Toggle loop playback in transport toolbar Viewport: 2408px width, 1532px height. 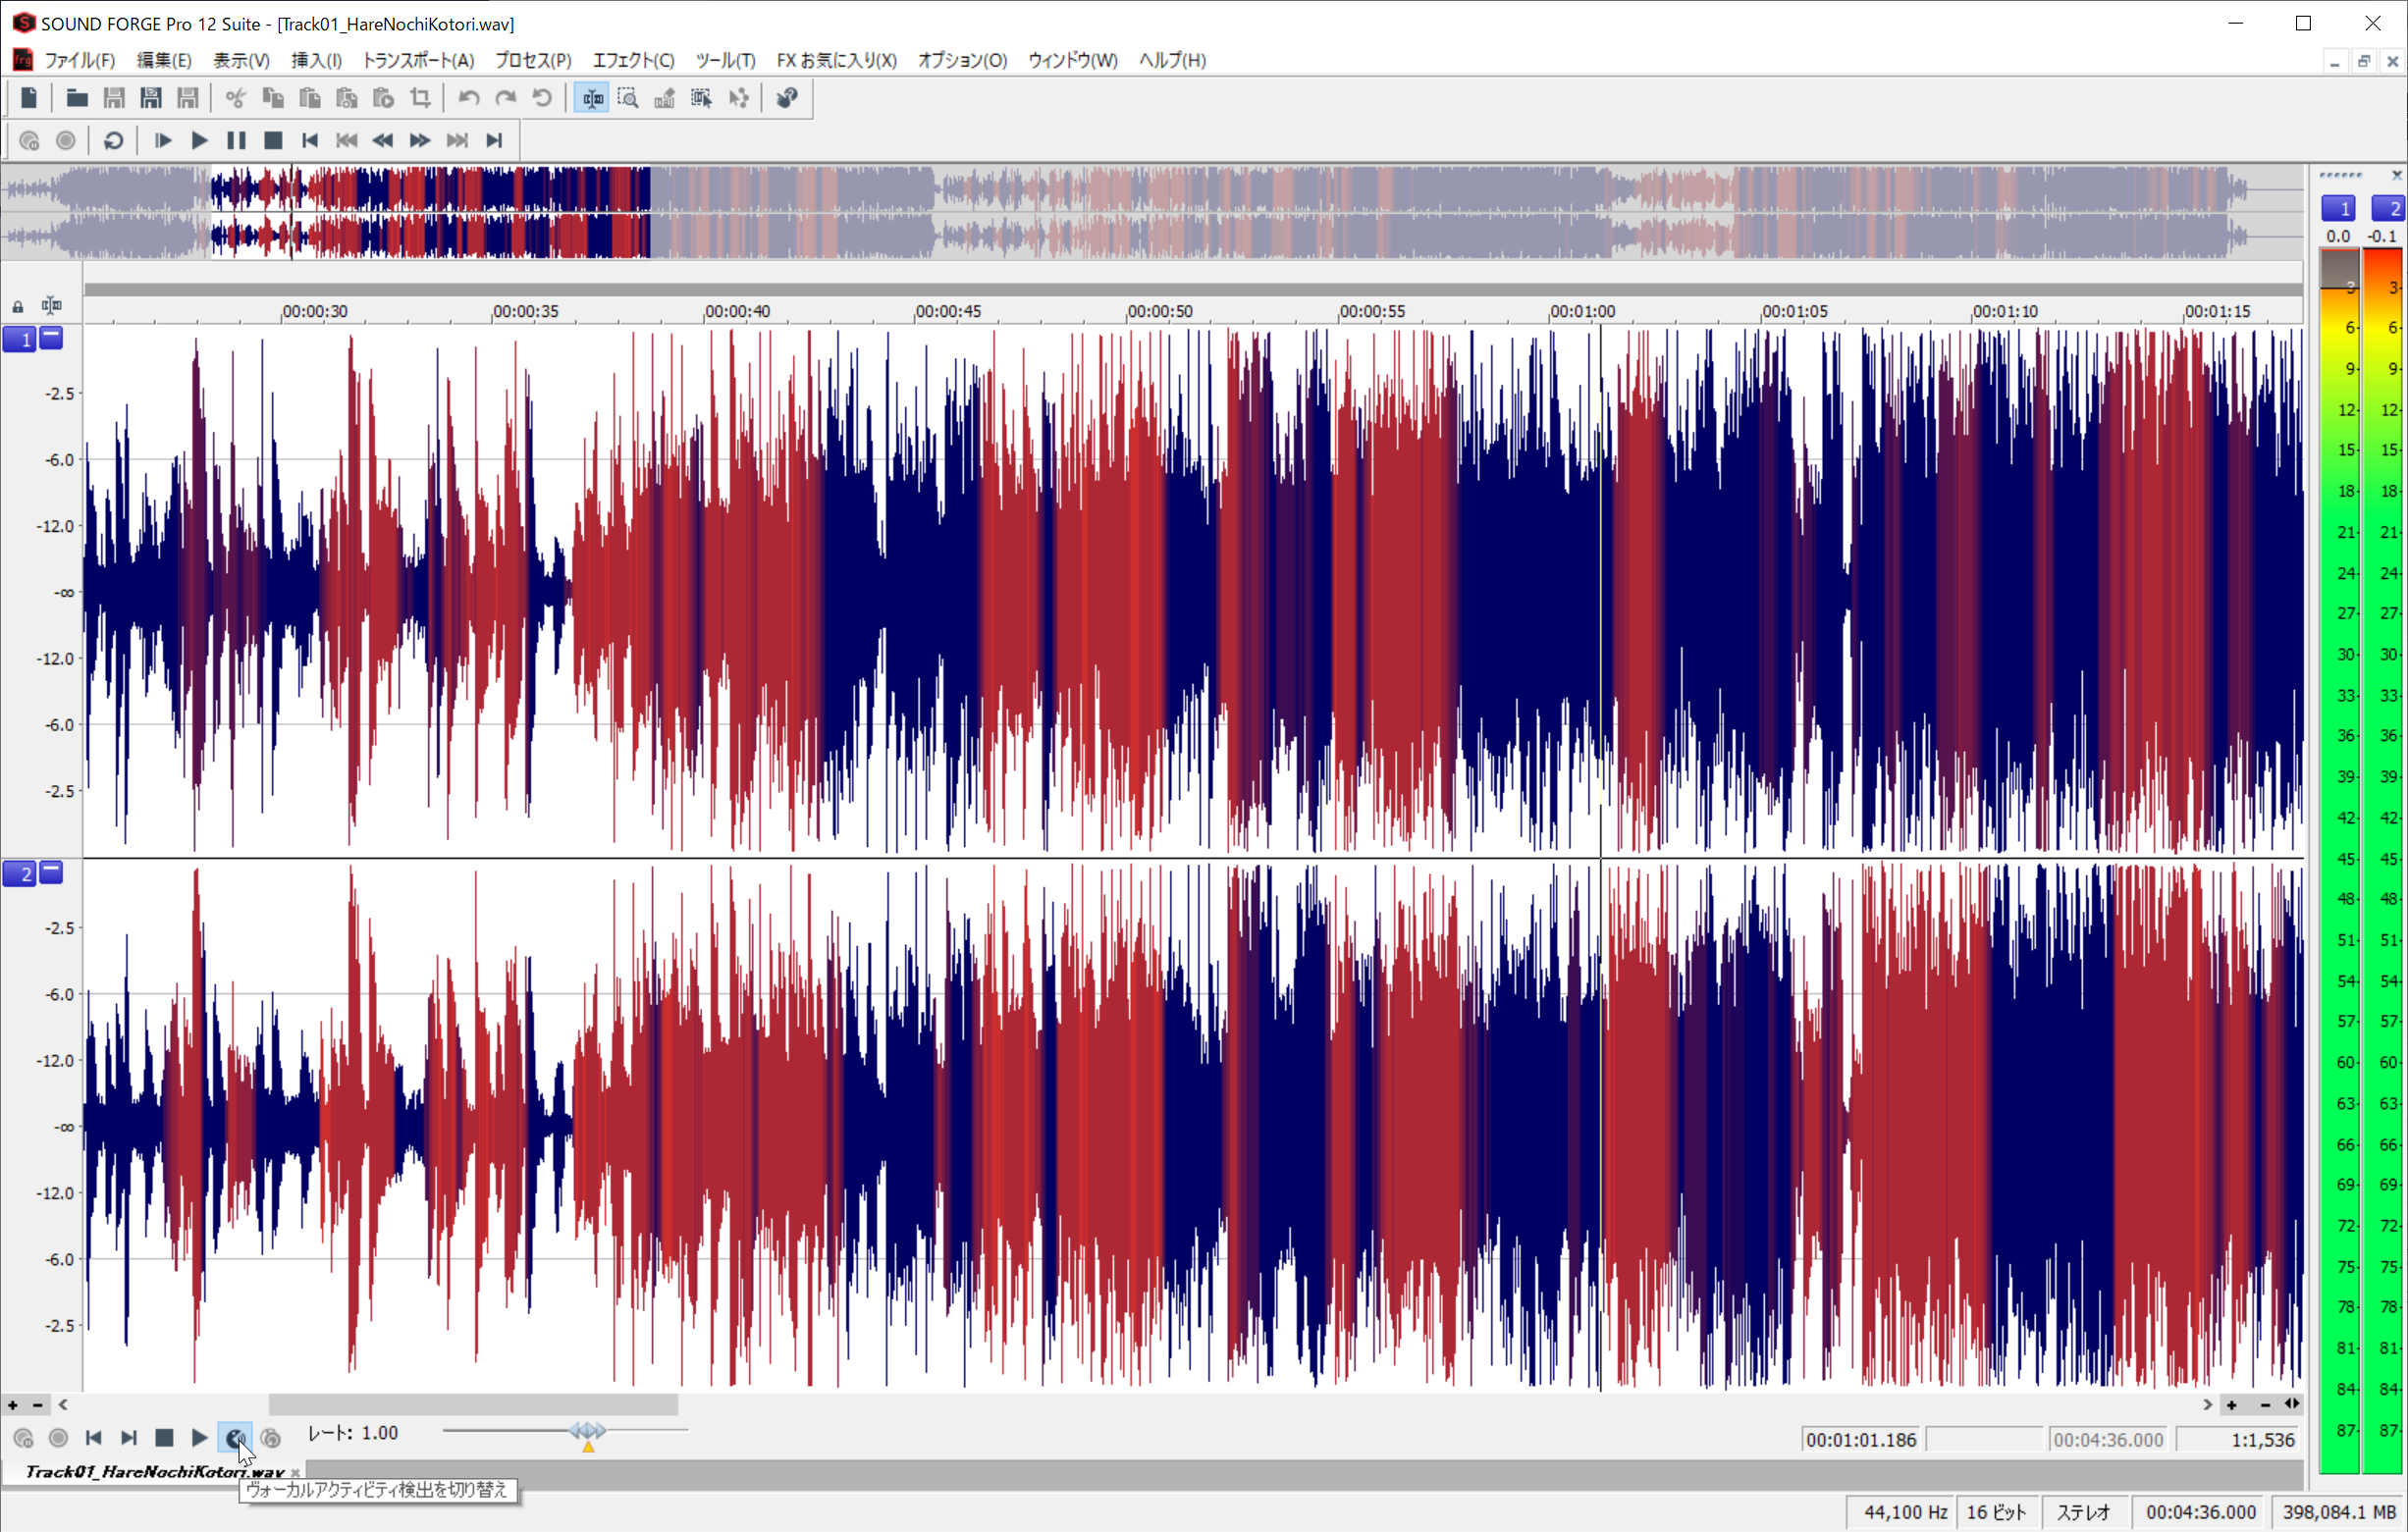[x=113, y=141]
